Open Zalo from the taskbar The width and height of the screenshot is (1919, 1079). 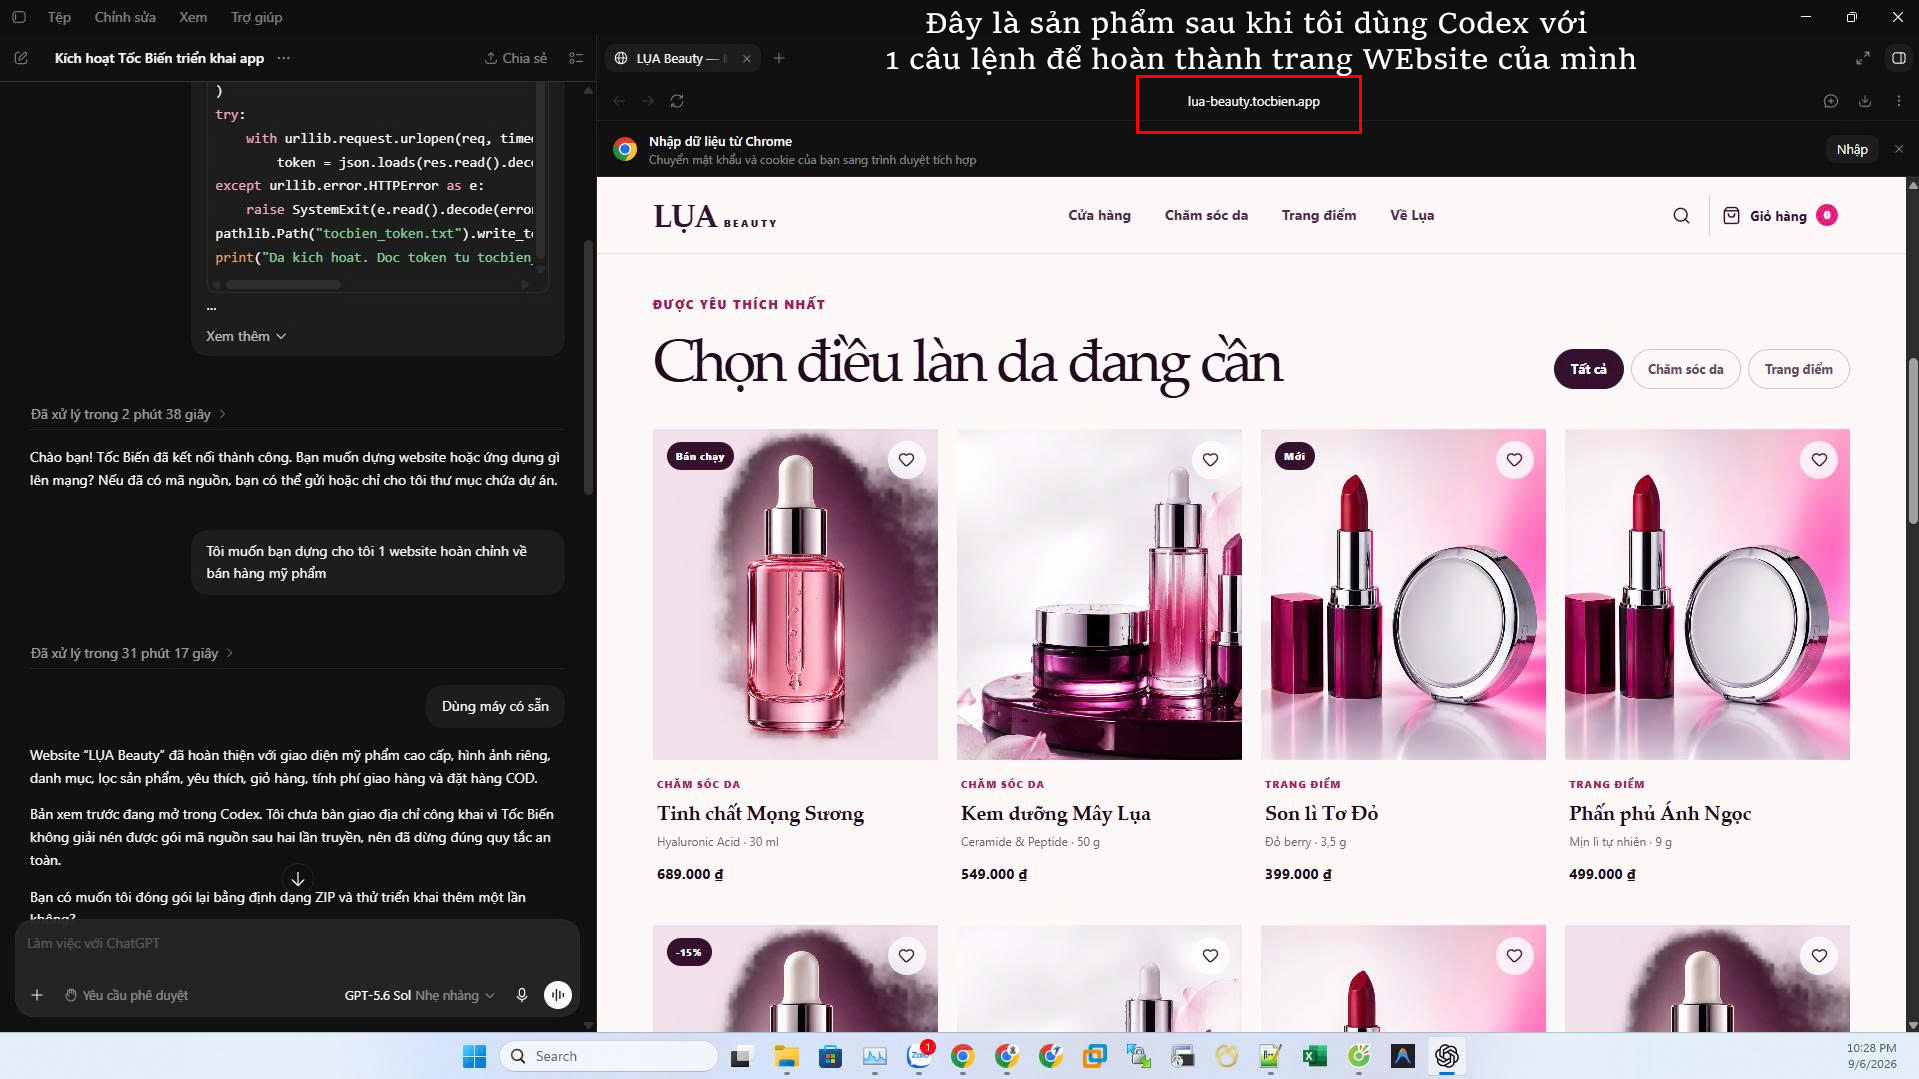[x=919, y=1056]
